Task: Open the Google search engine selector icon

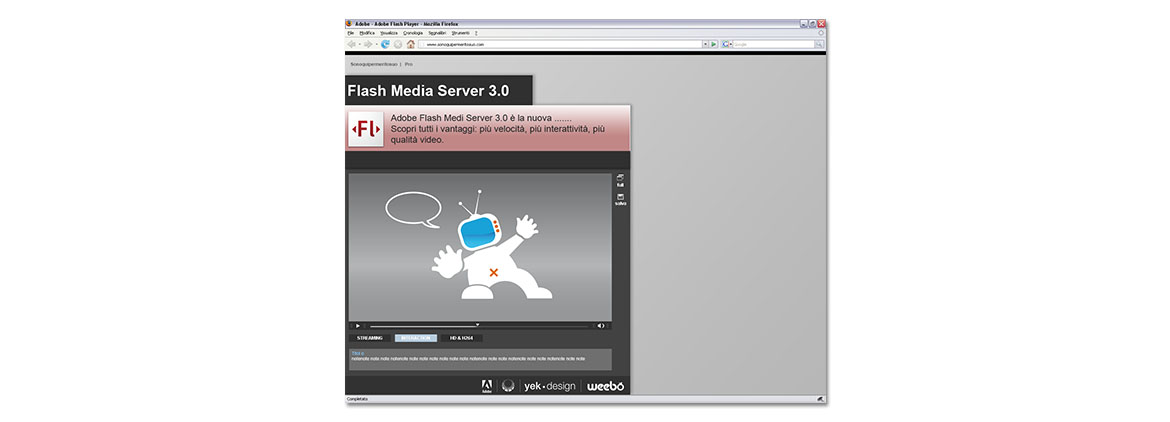Action: coord(726,45)
